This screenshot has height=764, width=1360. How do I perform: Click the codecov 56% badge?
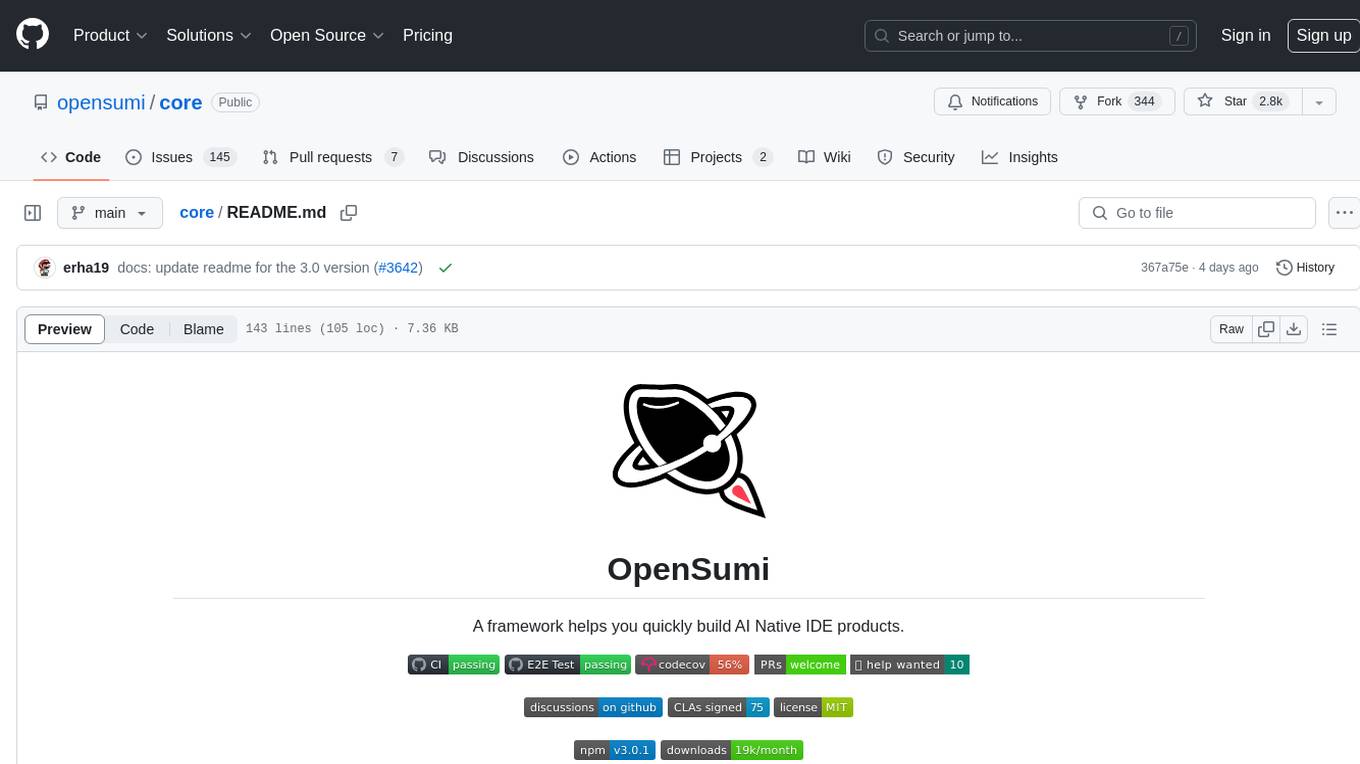pos(693,664)
